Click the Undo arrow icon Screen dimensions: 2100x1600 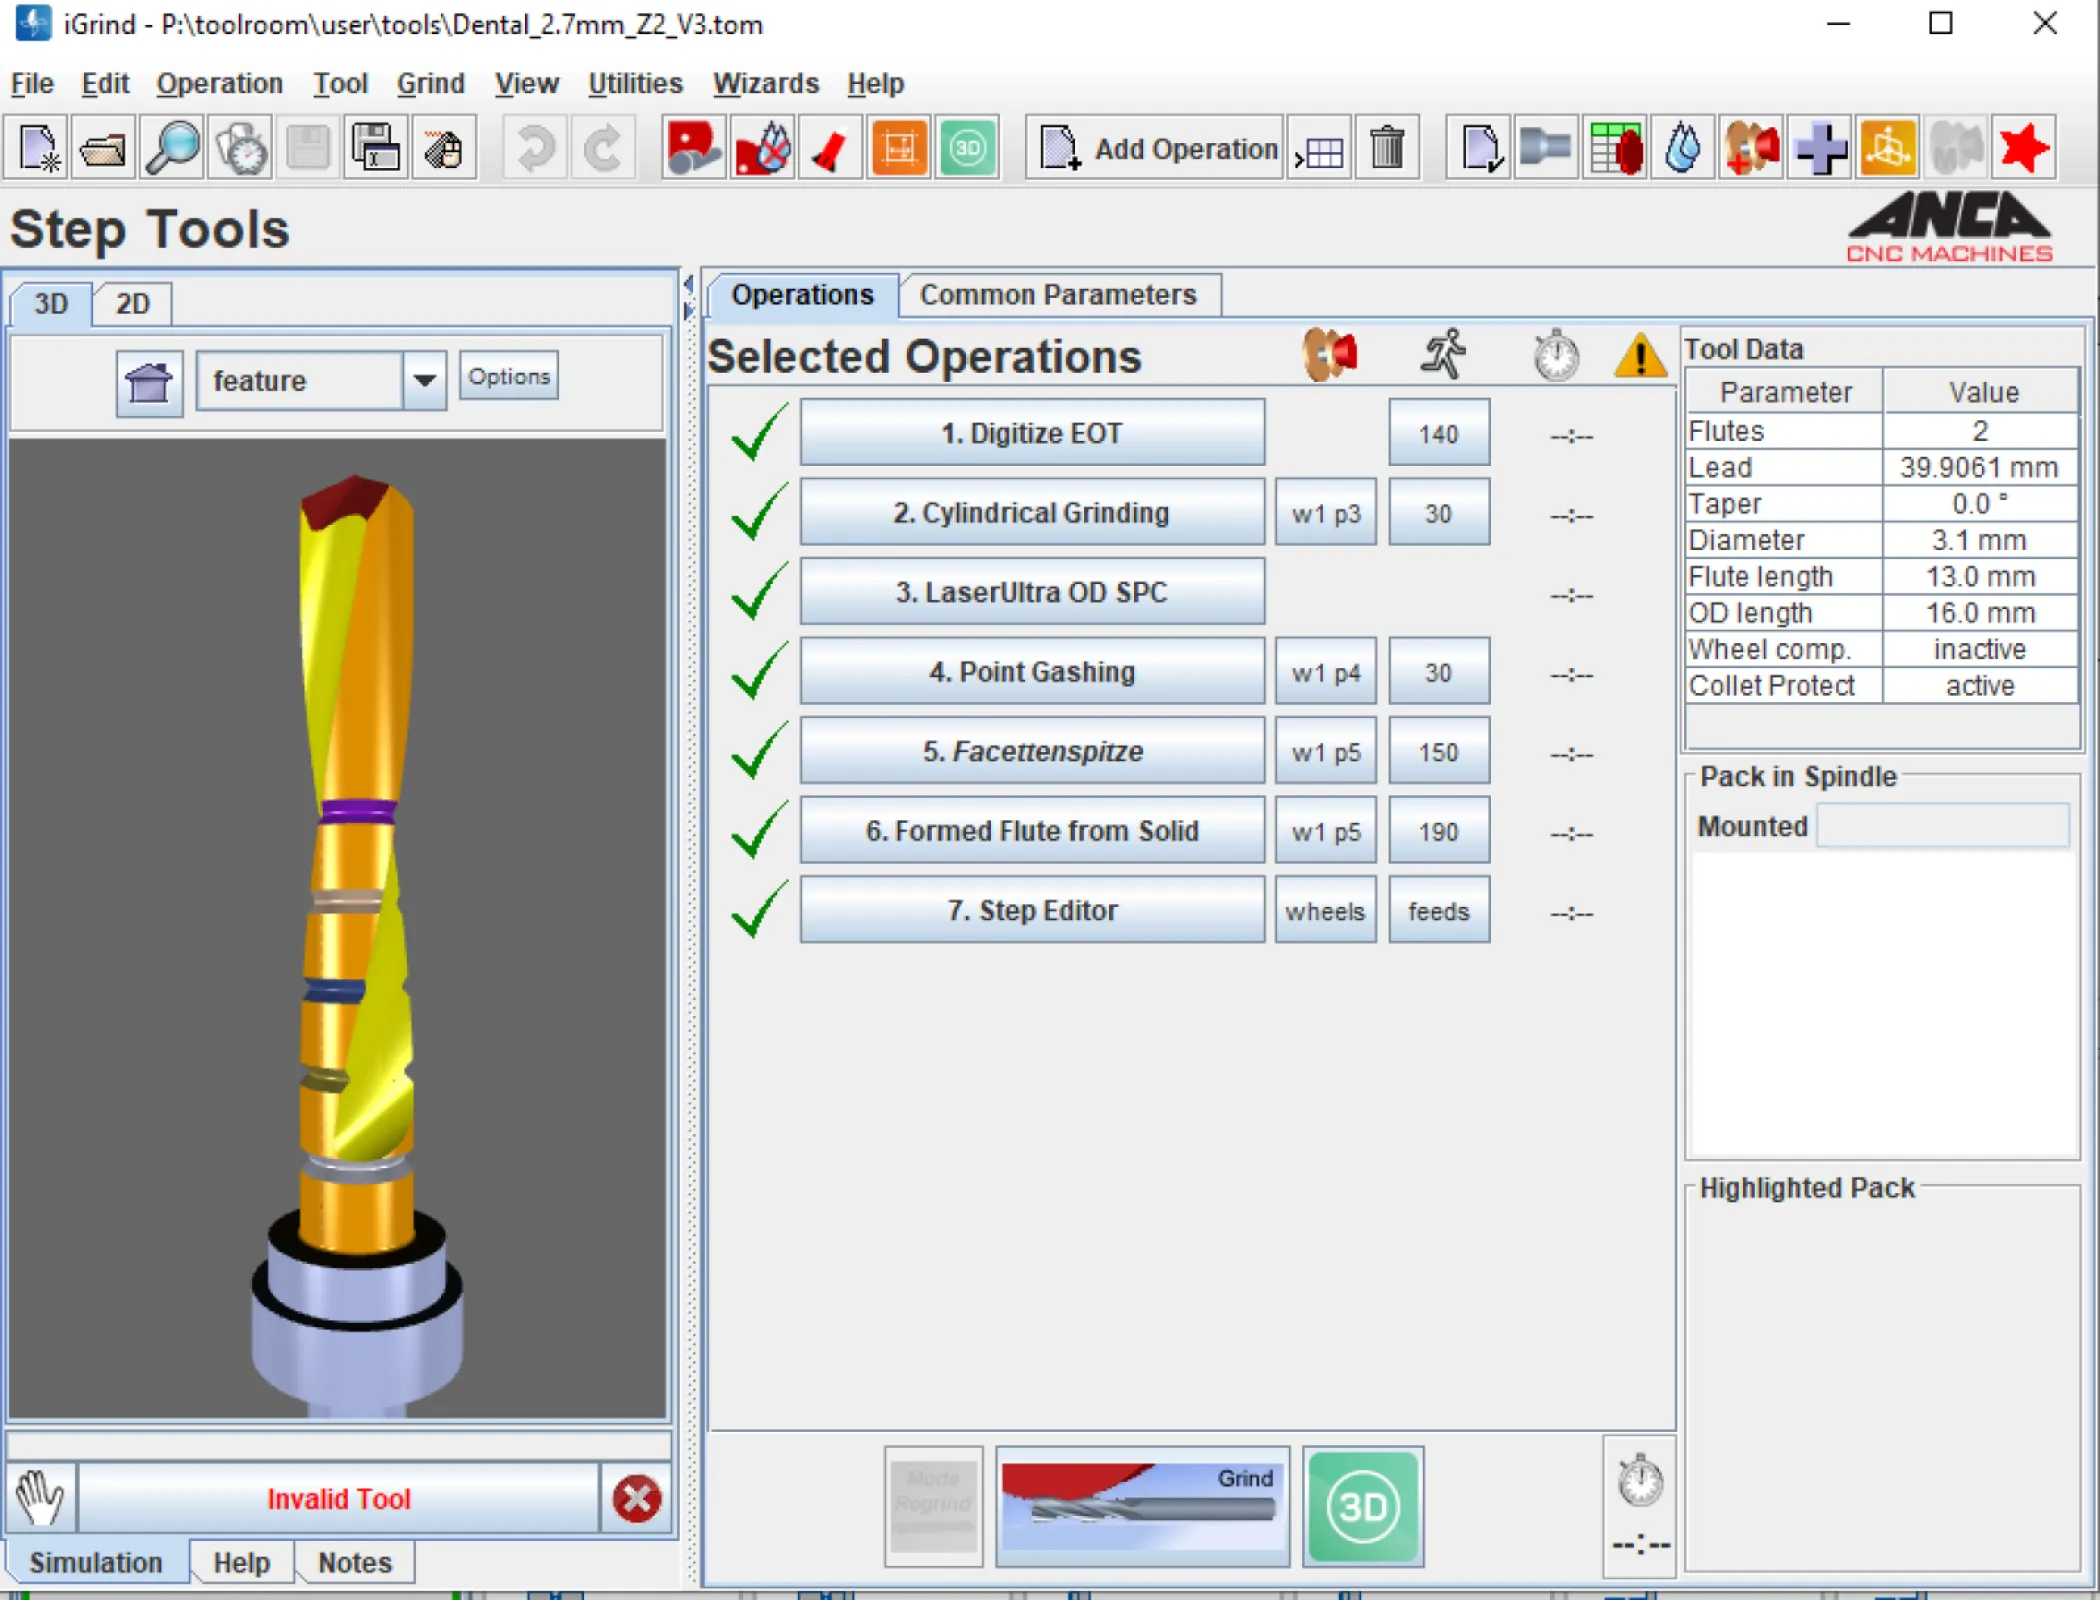click(x=535, y=149)
